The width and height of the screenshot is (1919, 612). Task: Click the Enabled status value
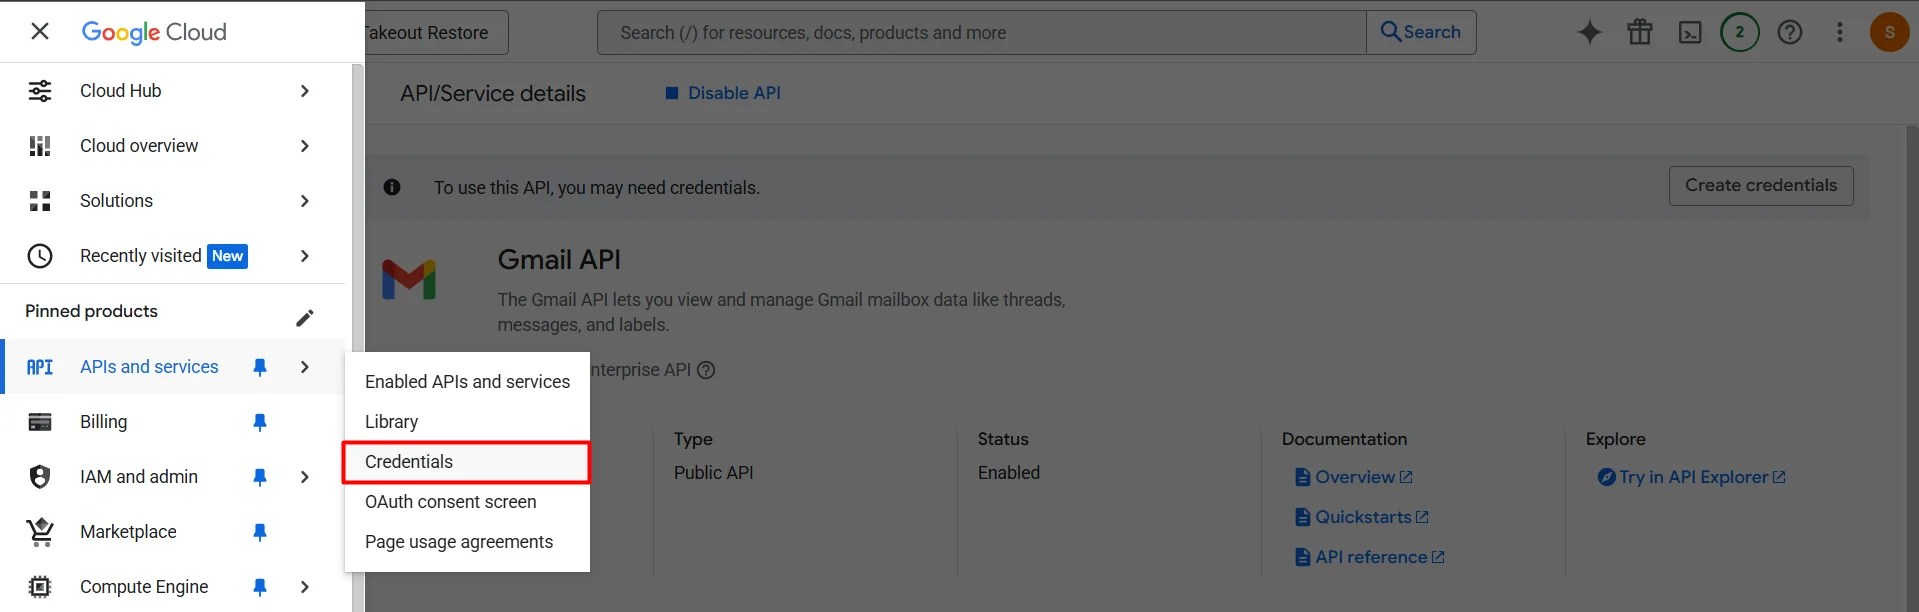point(1009,473)
